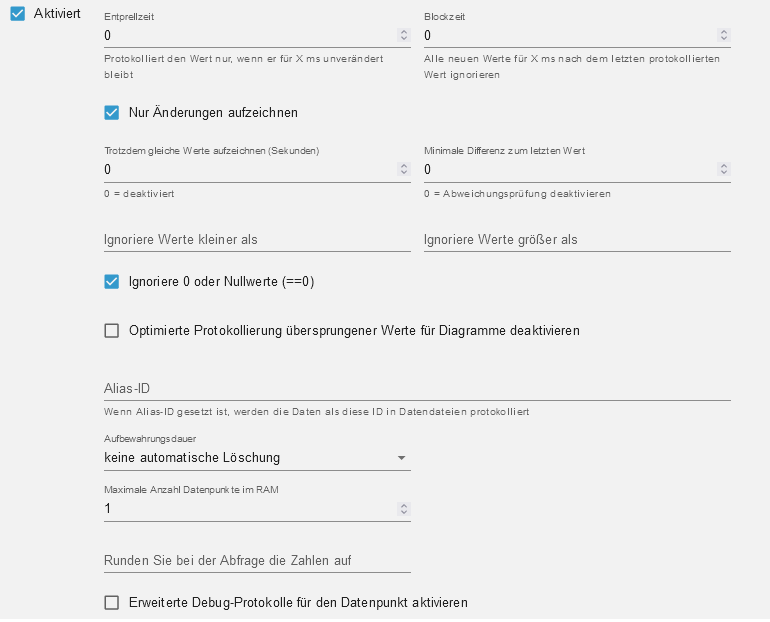Focus the Entprellzeit input field
This screenshot has width=770, height=622.
tap(249, 35)
